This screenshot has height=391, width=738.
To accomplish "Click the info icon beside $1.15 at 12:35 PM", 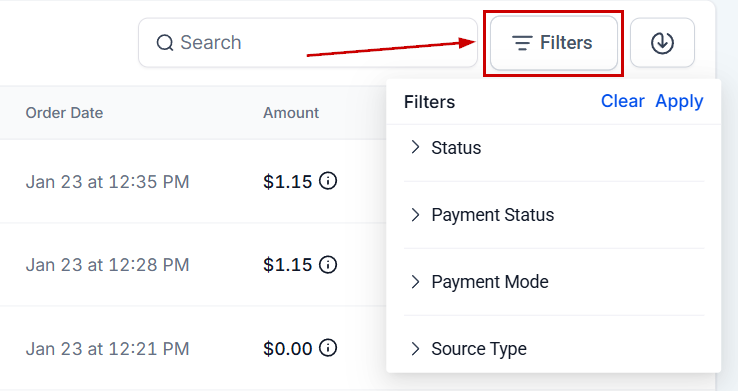I will point(328,181).
